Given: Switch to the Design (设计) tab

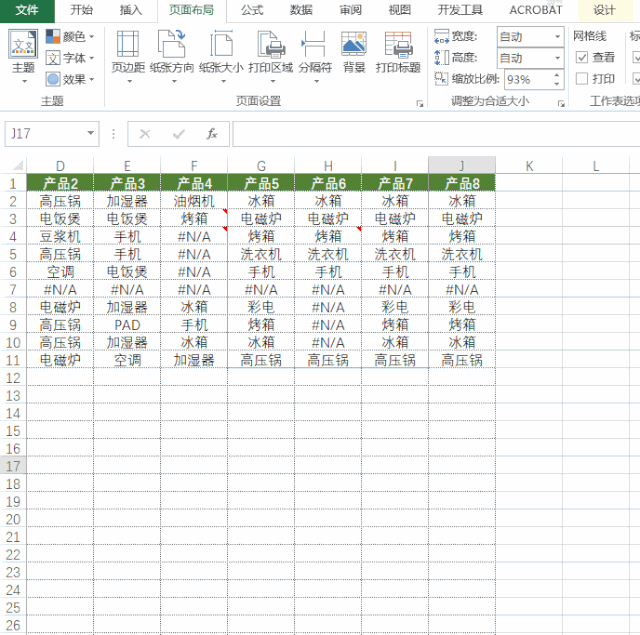Looking at the screenshot, I should tap(604, 10).
